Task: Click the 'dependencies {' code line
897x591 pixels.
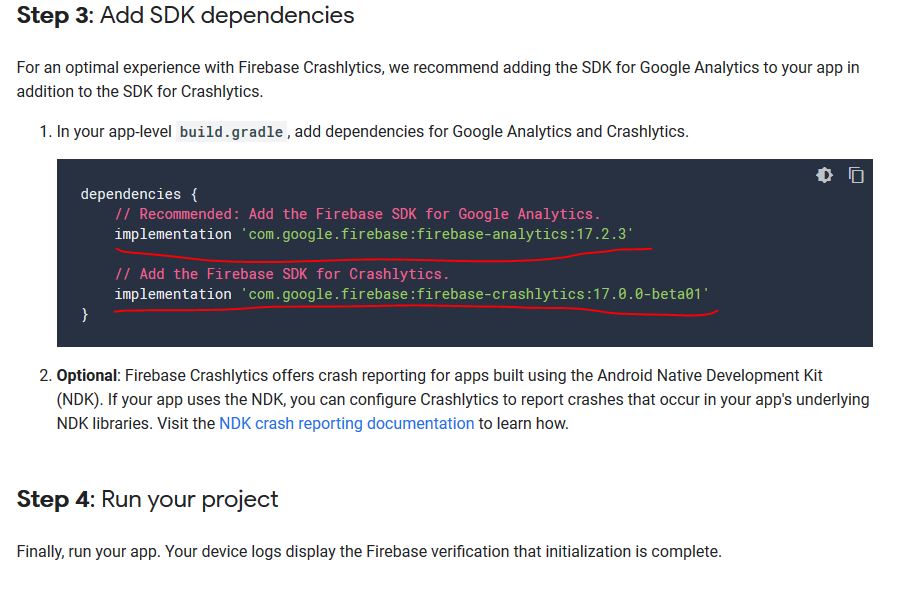Action: [x=139, y=194]
